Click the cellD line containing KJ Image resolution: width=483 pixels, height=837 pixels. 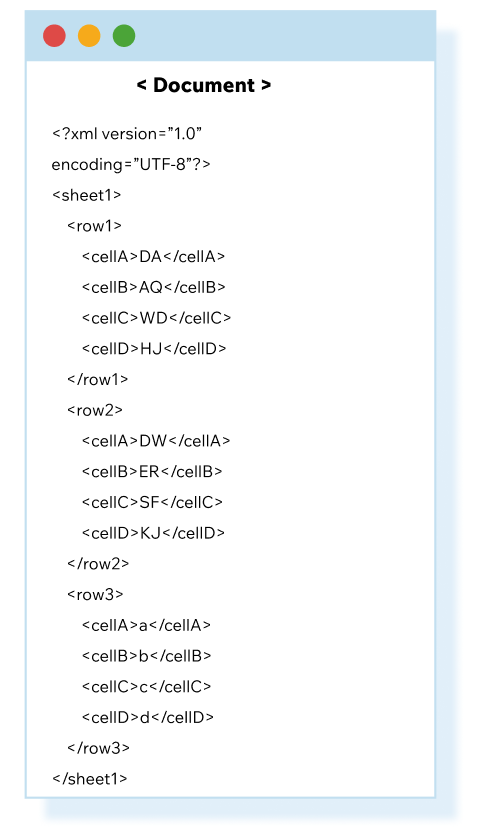pyautogui.click(x=153, y=533)
